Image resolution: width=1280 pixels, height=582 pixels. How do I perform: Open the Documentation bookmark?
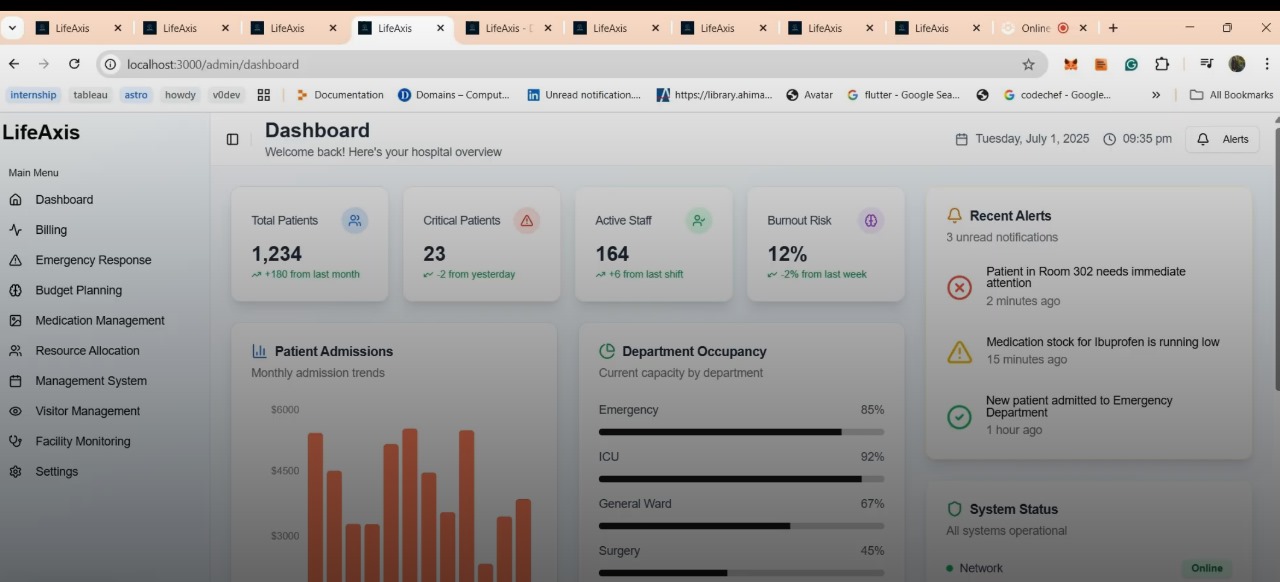[340, 95]
